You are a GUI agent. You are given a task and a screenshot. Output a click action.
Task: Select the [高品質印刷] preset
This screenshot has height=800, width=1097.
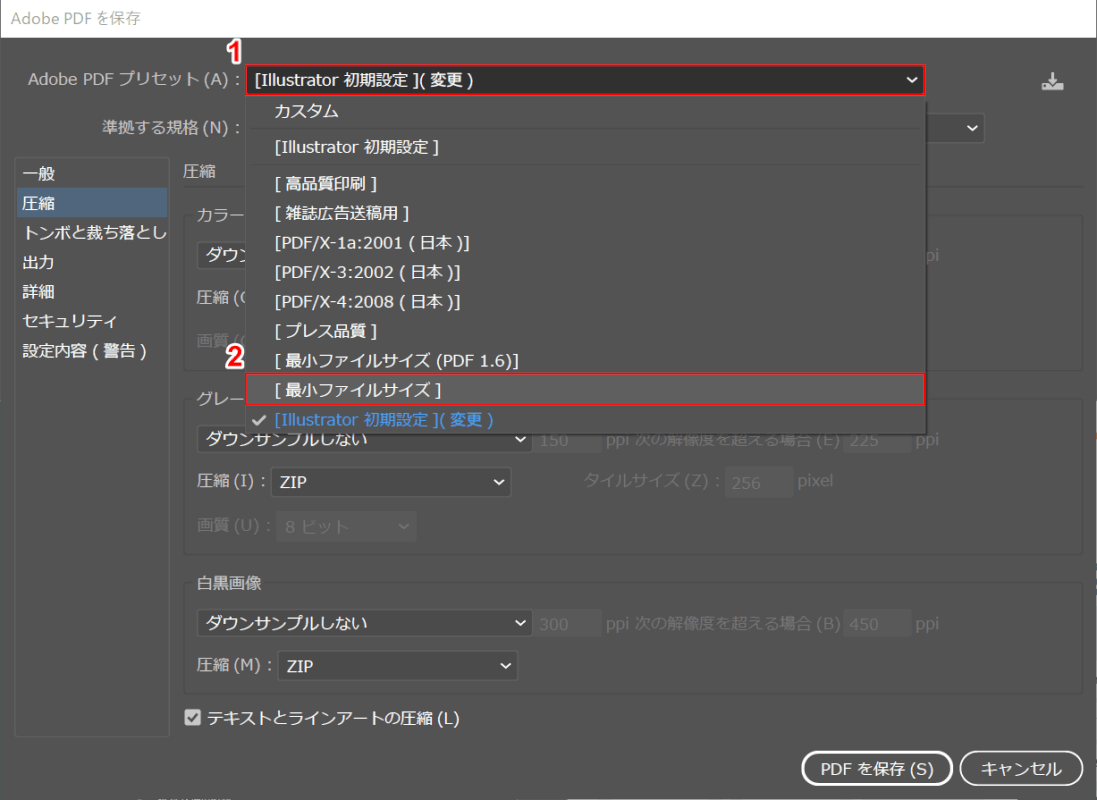585,184
